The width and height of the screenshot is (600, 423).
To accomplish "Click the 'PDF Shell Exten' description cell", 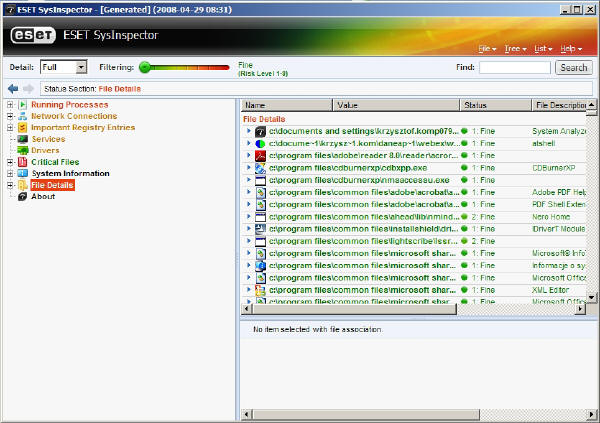I will pos(559,205).
